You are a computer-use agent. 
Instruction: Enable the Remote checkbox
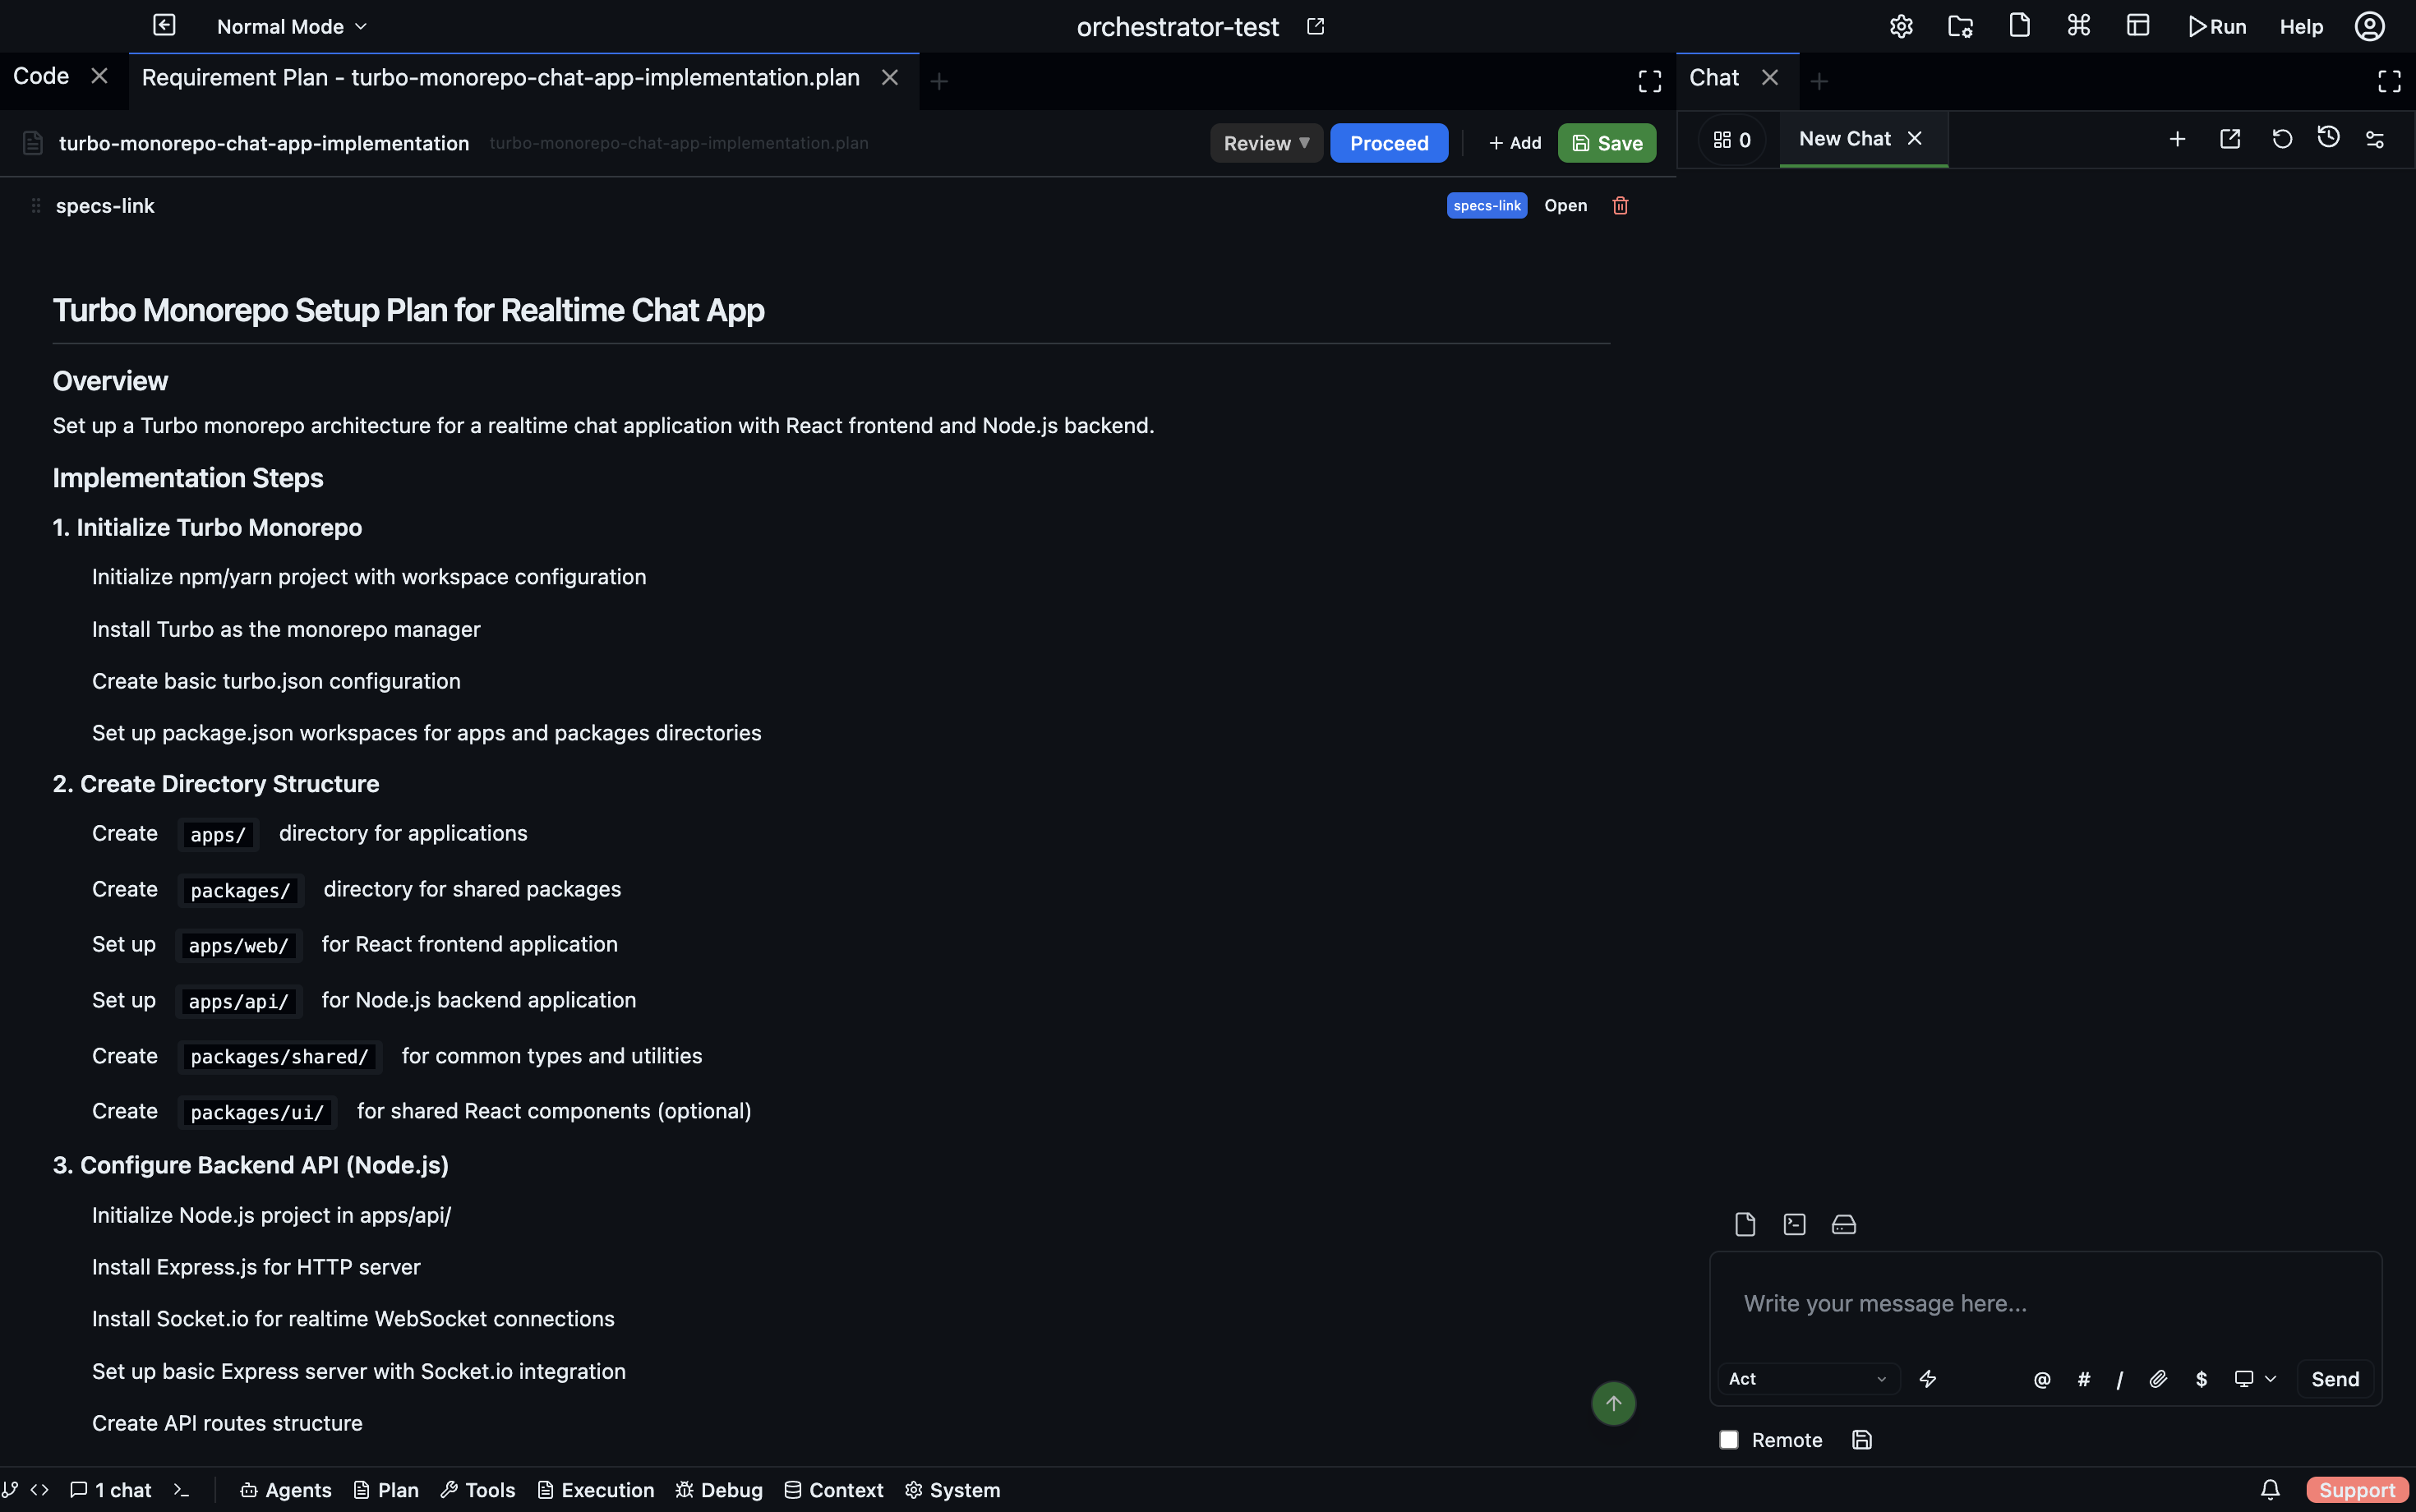pos(1728,1440)
